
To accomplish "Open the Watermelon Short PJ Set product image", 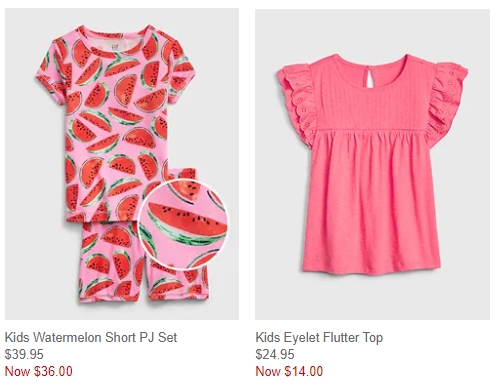I will click(x=122, y=164).
